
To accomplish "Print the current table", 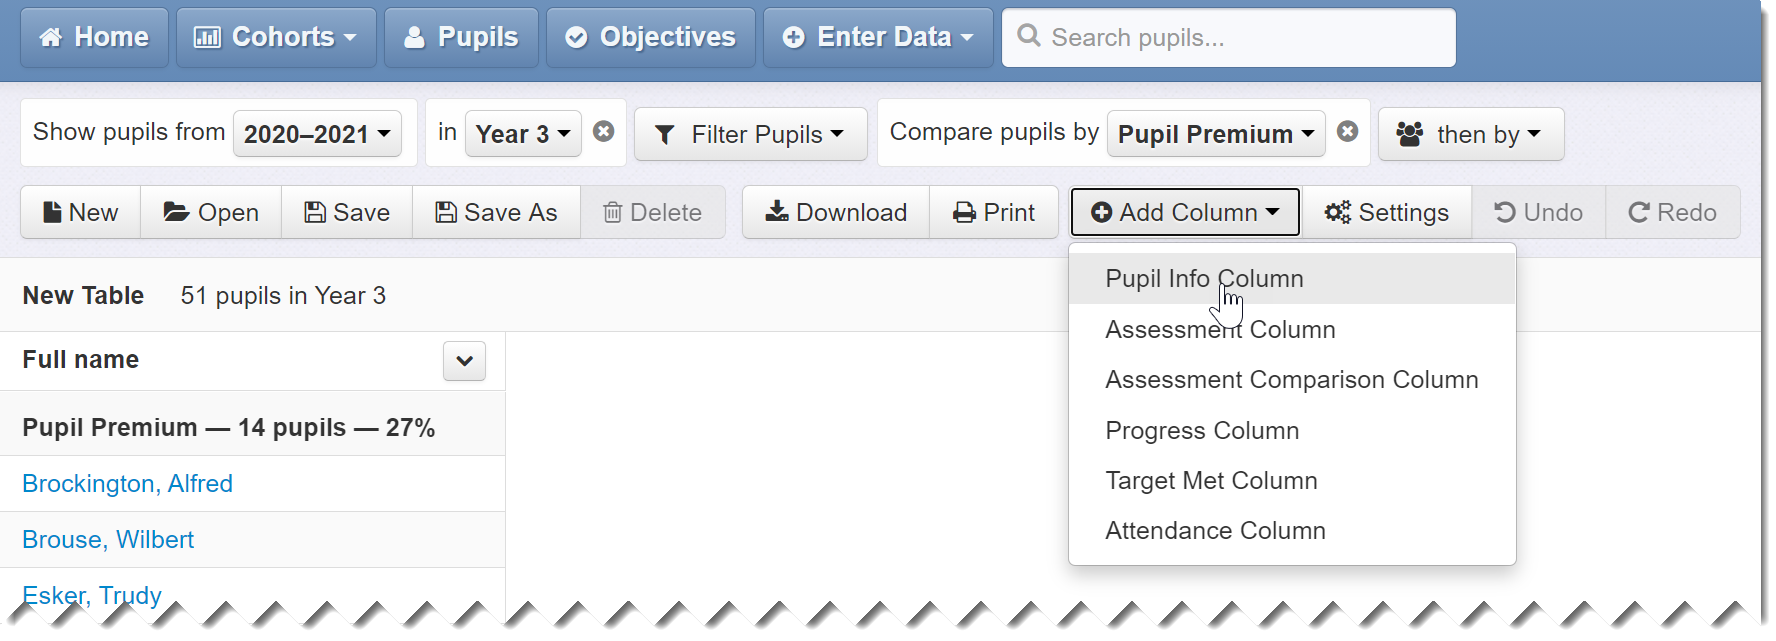I will [x=994, y=212].
